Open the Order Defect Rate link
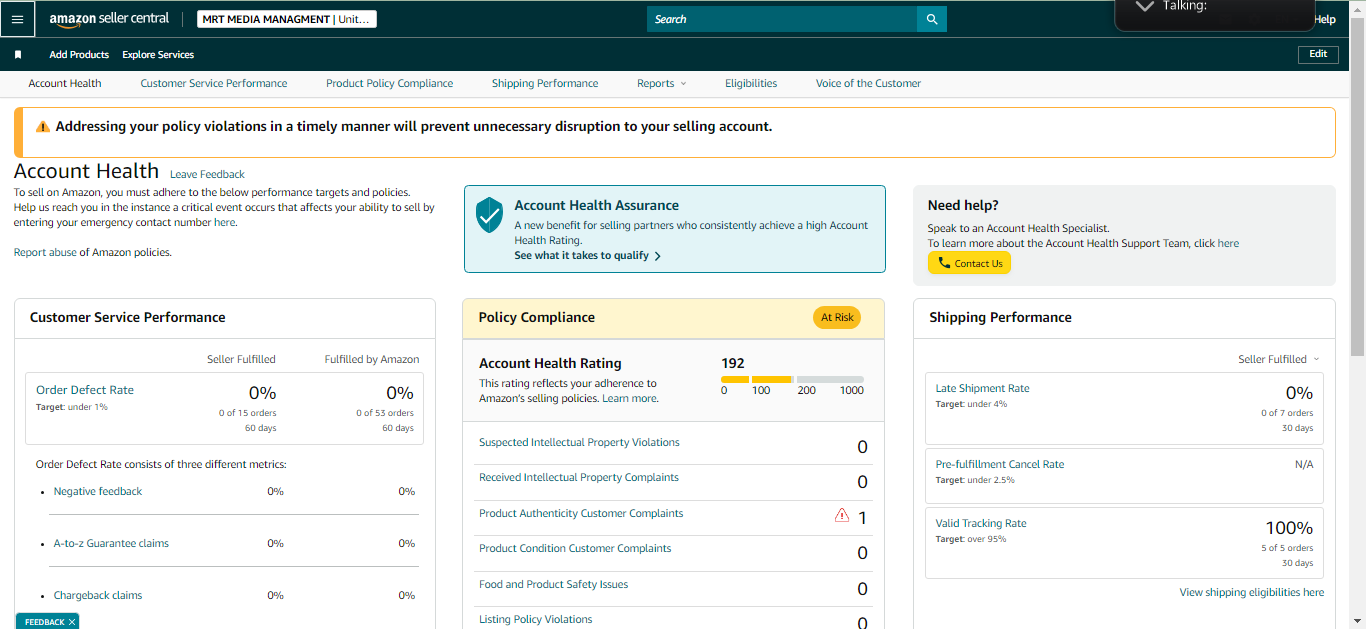1366x629 pixels. (85, 390)
